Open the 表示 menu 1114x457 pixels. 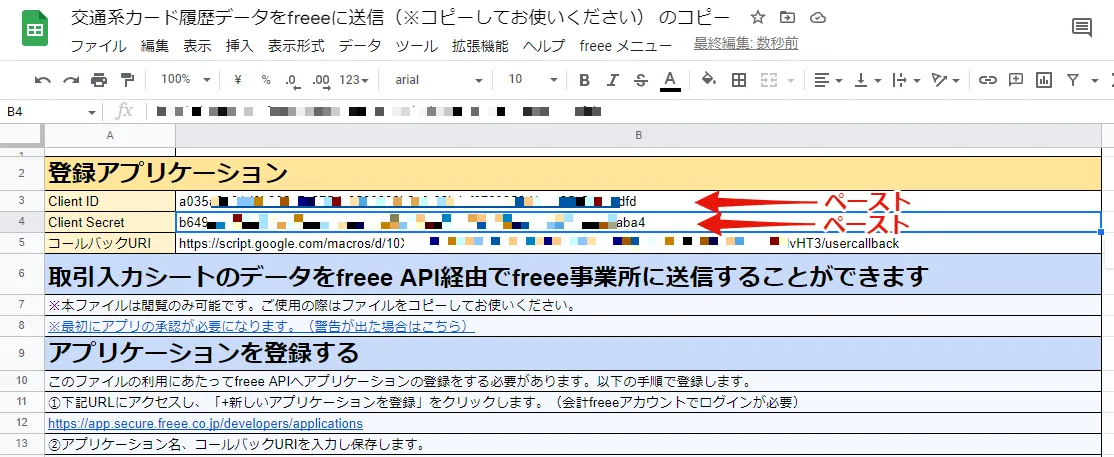[x=197, y=46]
